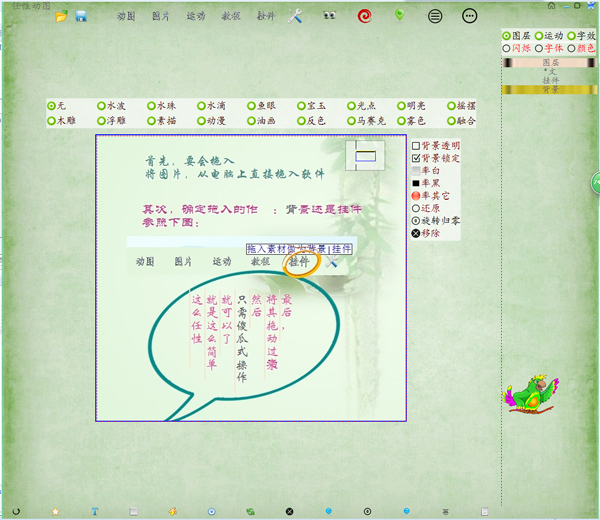Image resolution: width=600 pixels, height=520 pixels.
Task: Click the open folder icon in the toolbar
Action: (x=61, y=17)
